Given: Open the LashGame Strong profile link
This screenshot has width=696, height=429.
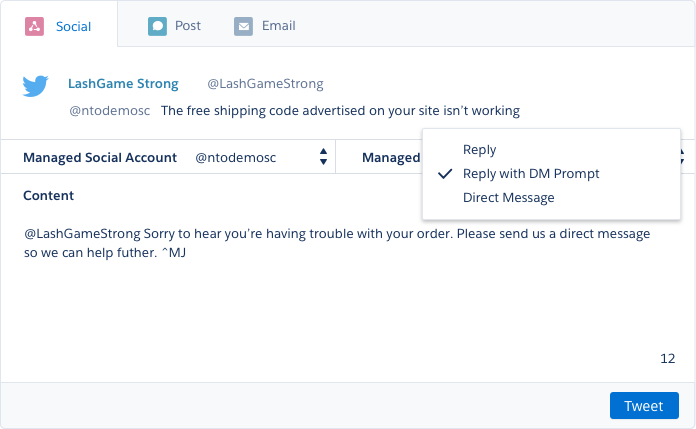Looking at the screenshot, I should click(123, 84).
